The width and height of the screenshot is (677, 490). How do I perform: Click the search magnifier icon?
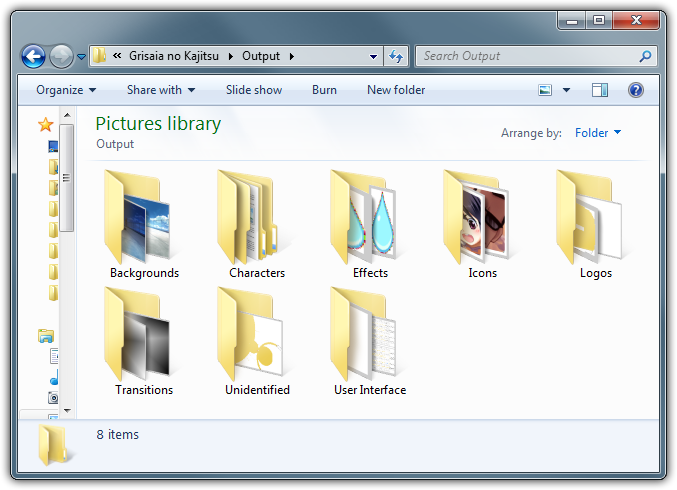[x=645, y=56]
